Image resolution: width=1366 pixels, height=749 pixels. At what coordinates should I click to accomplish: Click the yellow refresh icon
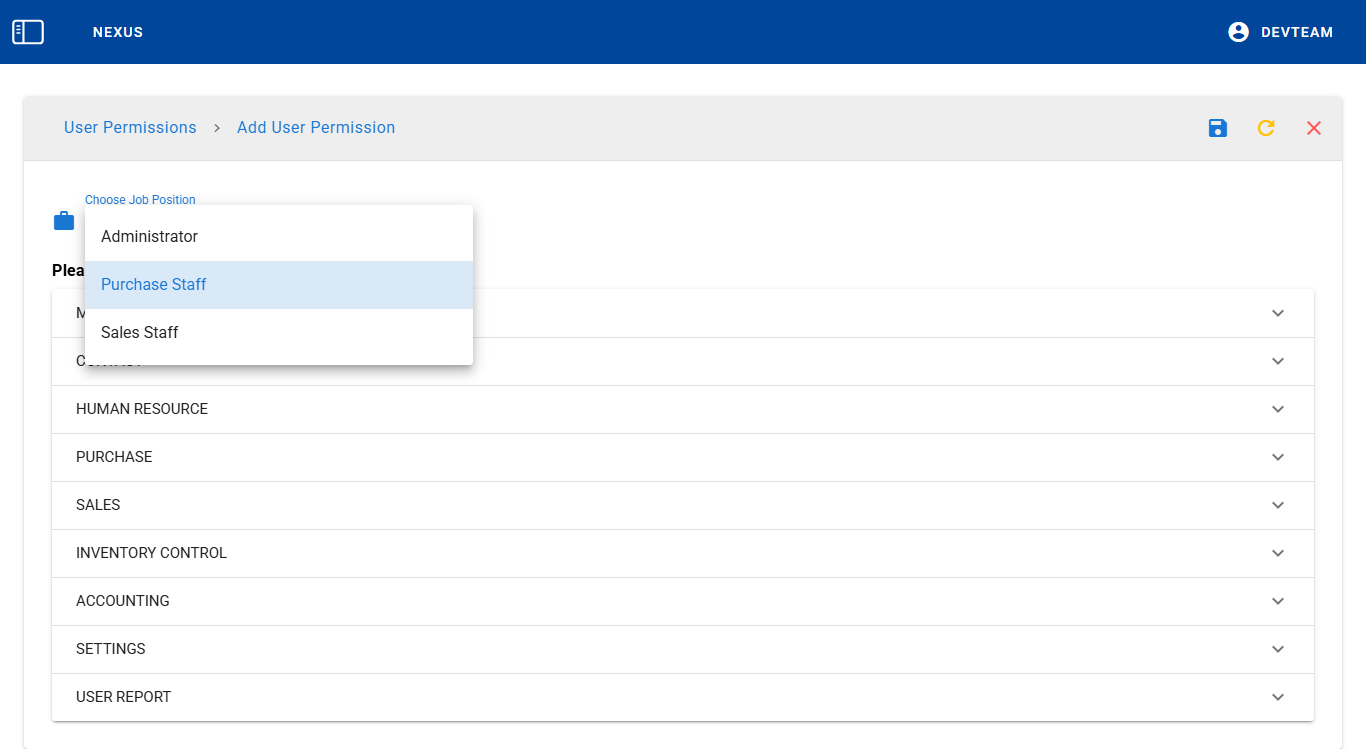click(x=1266, y=128)
